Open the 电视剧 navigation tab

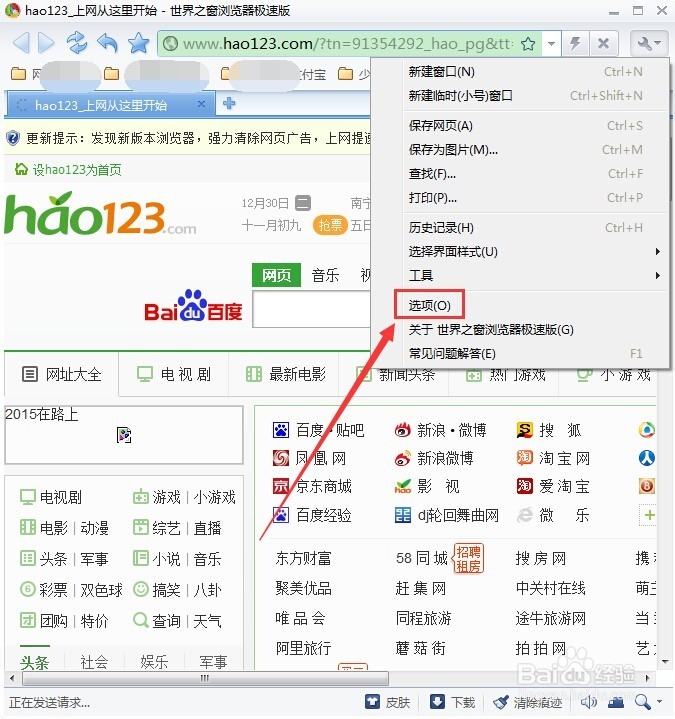click(x=174, y=374)
